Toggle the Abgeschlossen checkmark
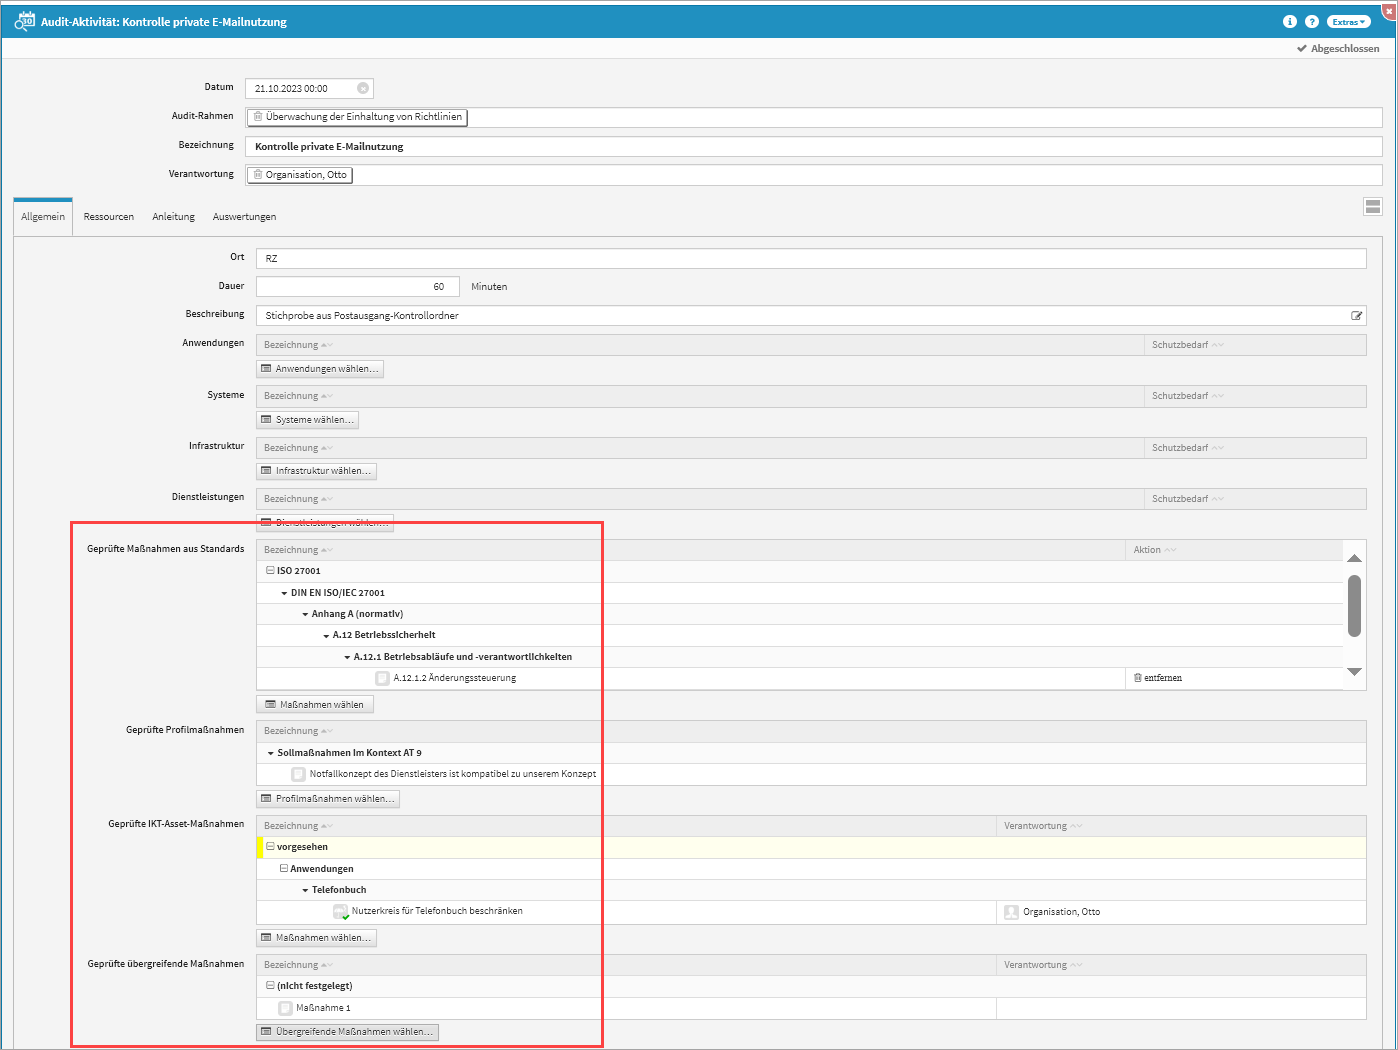 [1302, 49]
